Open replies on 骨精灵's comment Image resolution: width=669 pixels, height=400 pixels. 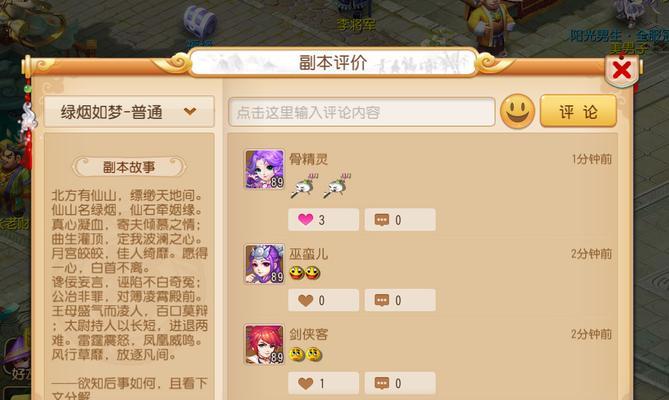(400, 220)
